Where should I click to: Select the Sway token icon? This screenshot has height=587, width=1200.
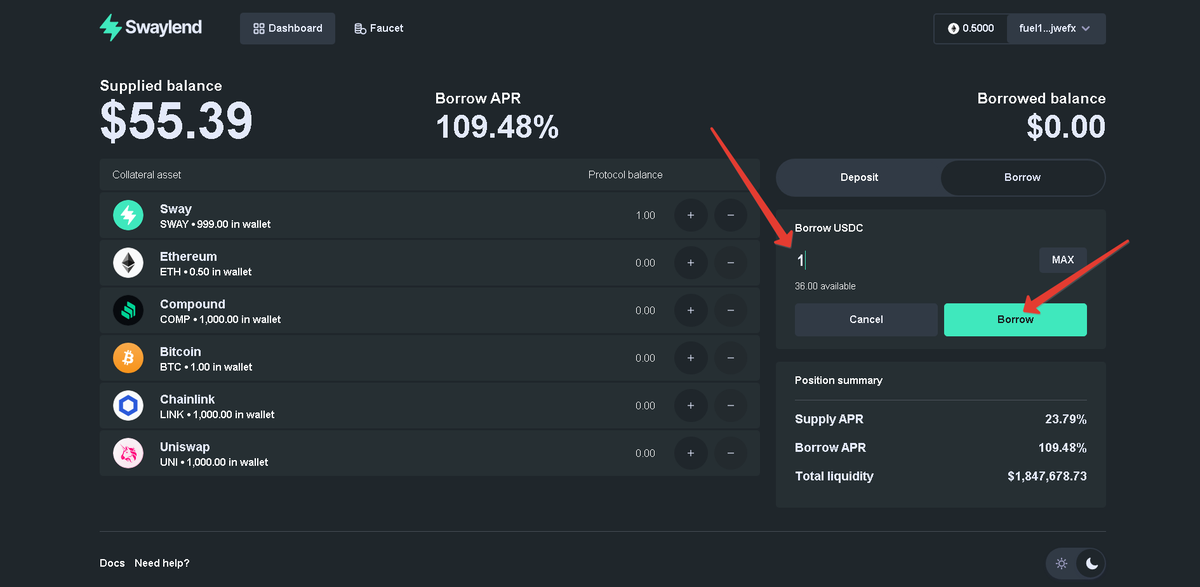click(x=128, y=215)
